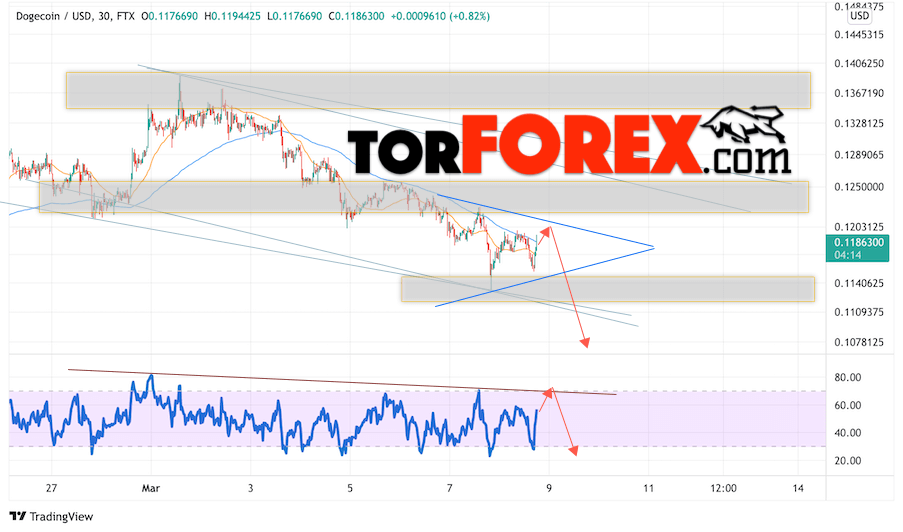Click the date label 27 on time axis
Viewport: 903px width, 532px height.
(51, 488)
